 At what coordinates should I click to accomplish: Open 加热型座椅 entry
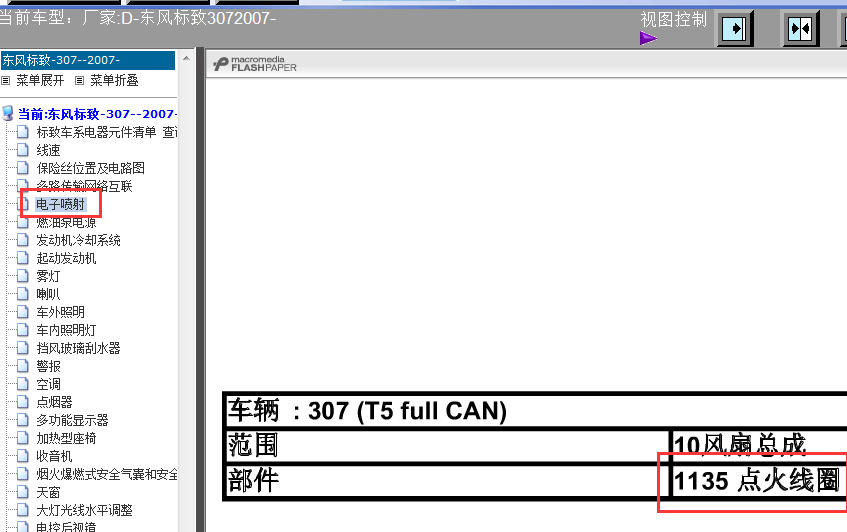[x=66, y=438]
